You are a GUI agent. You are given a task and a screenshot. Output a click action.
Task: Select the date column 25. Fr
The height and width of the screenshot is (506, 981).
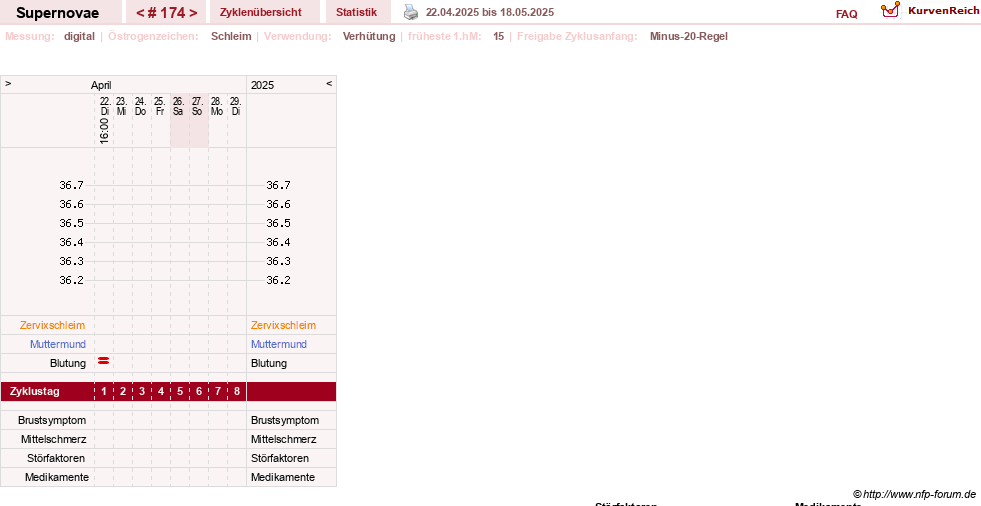tap(160, 106)
